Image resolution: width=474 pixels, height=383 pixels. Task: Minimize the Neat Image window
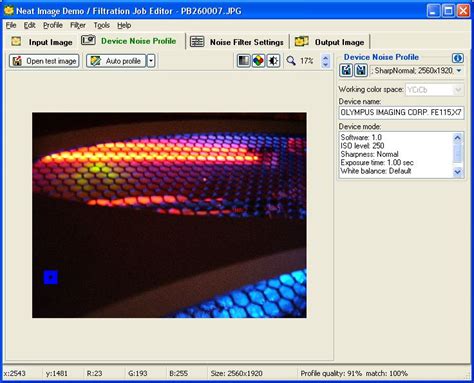(433, 11)
